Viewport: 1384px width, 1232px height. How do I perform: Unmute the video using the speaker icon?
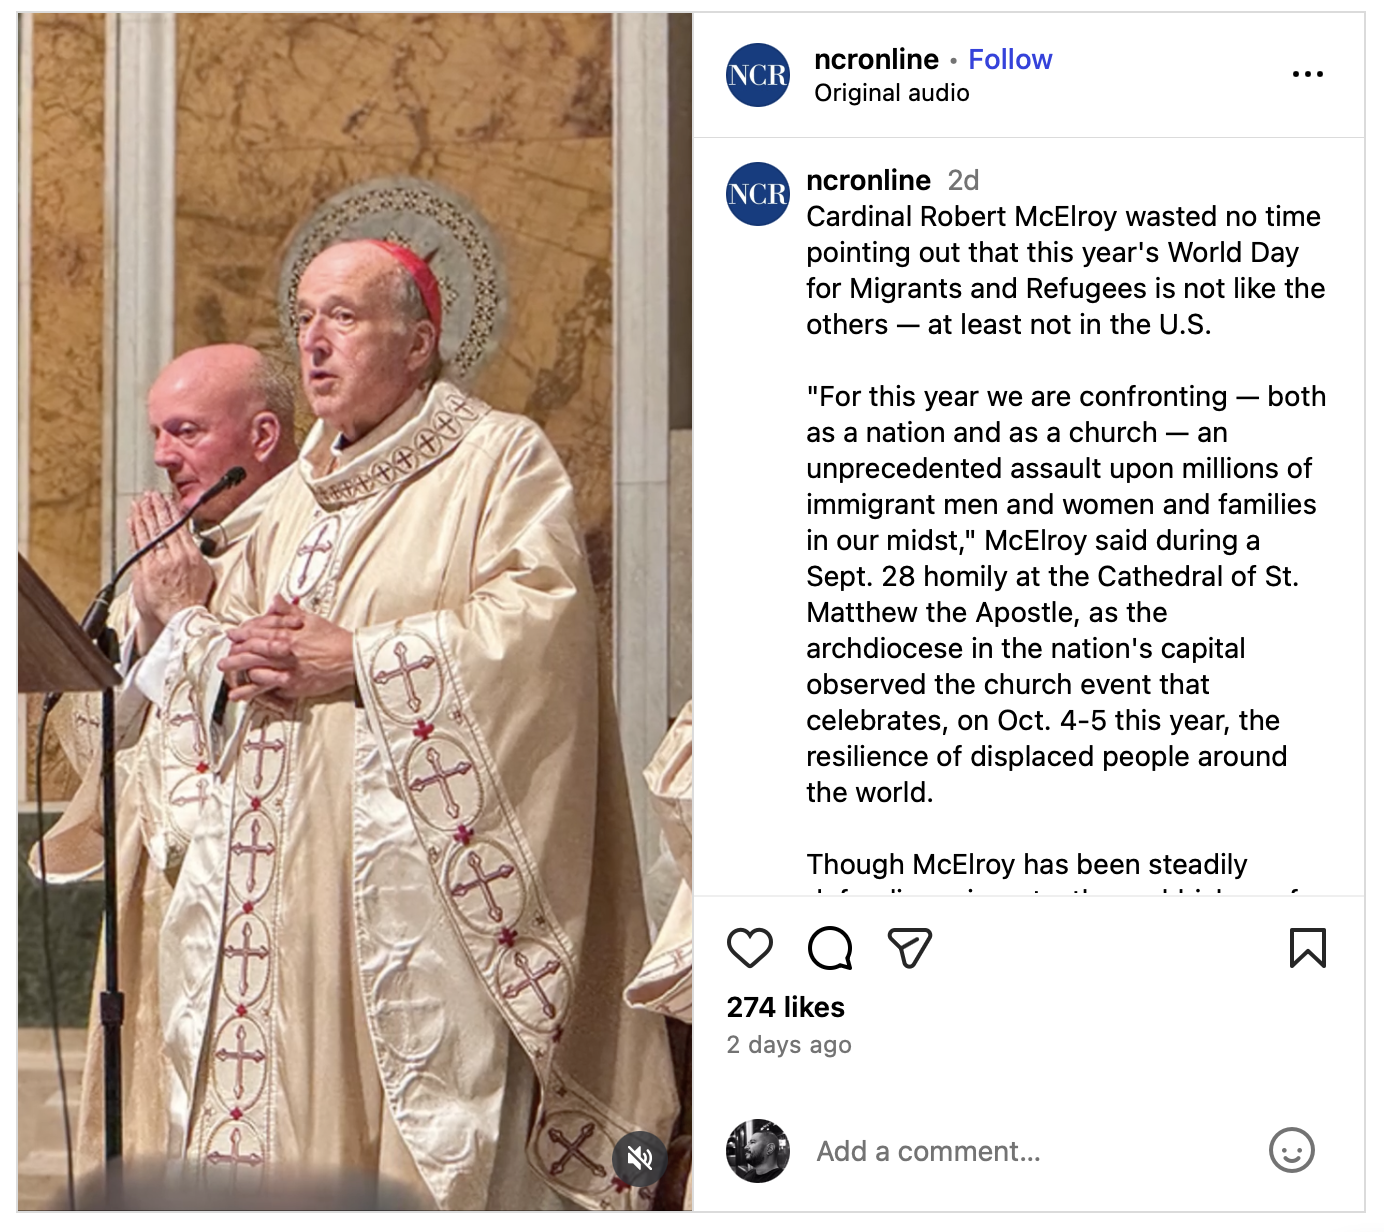pos(640,1159)
